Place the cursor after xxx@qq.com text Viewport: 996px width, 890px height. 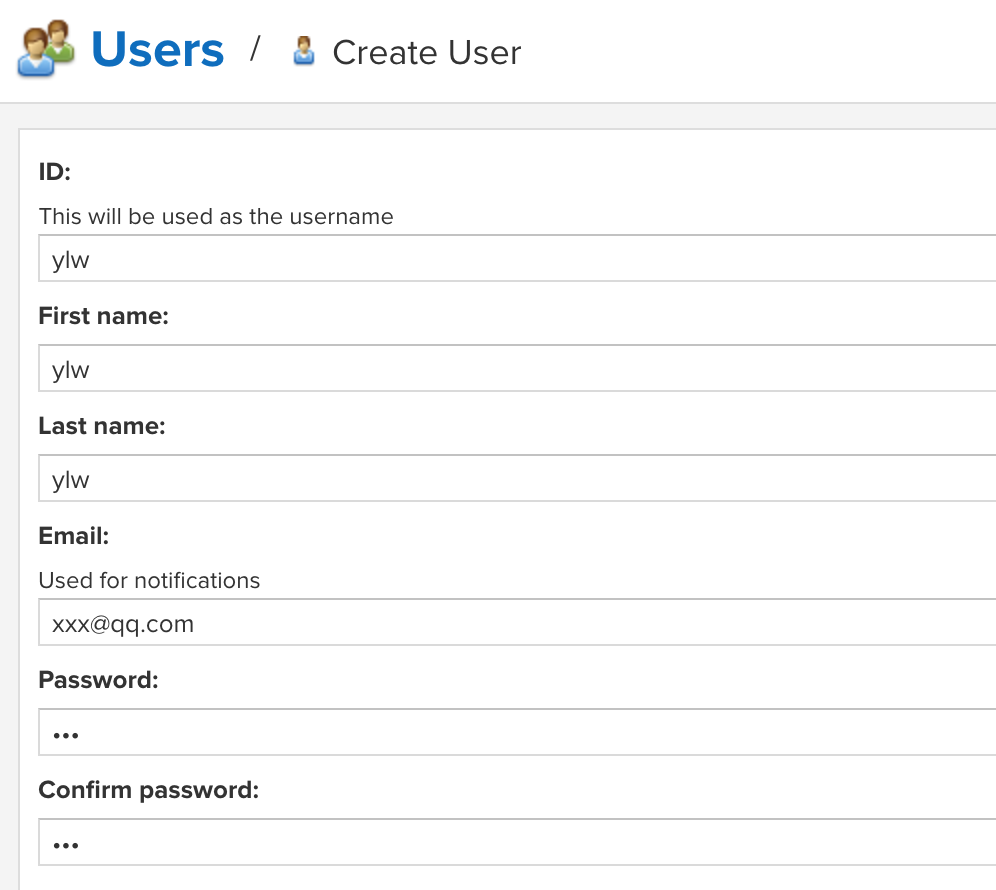point(196,624)
